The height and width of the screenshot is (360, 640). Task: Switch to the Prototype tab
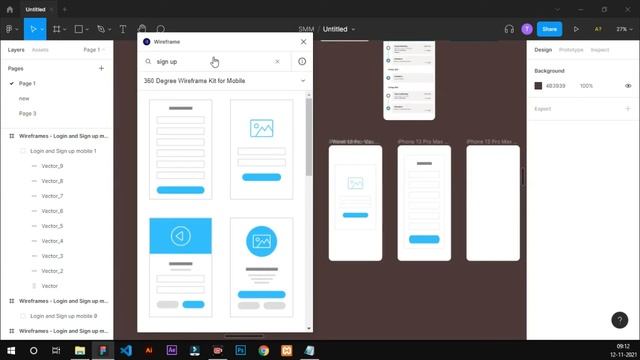[571, 50]
